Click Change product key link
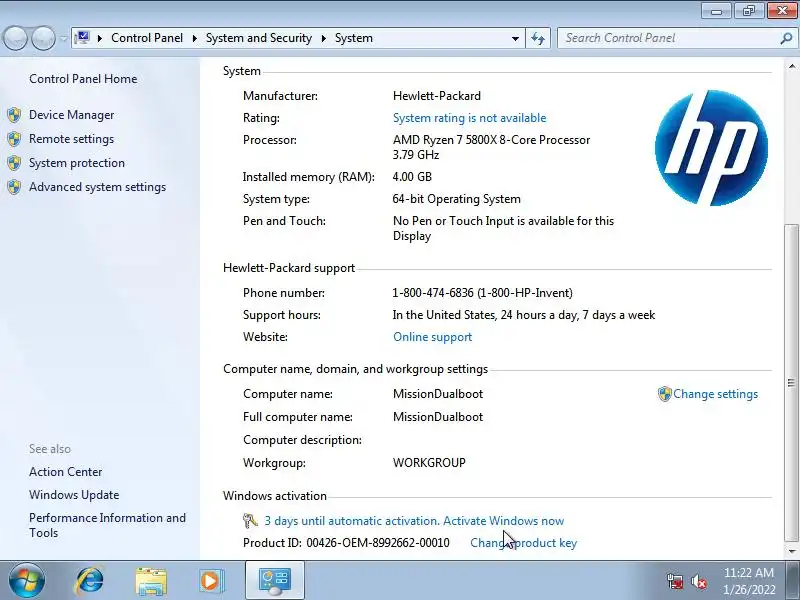 [x=523, y=543]
